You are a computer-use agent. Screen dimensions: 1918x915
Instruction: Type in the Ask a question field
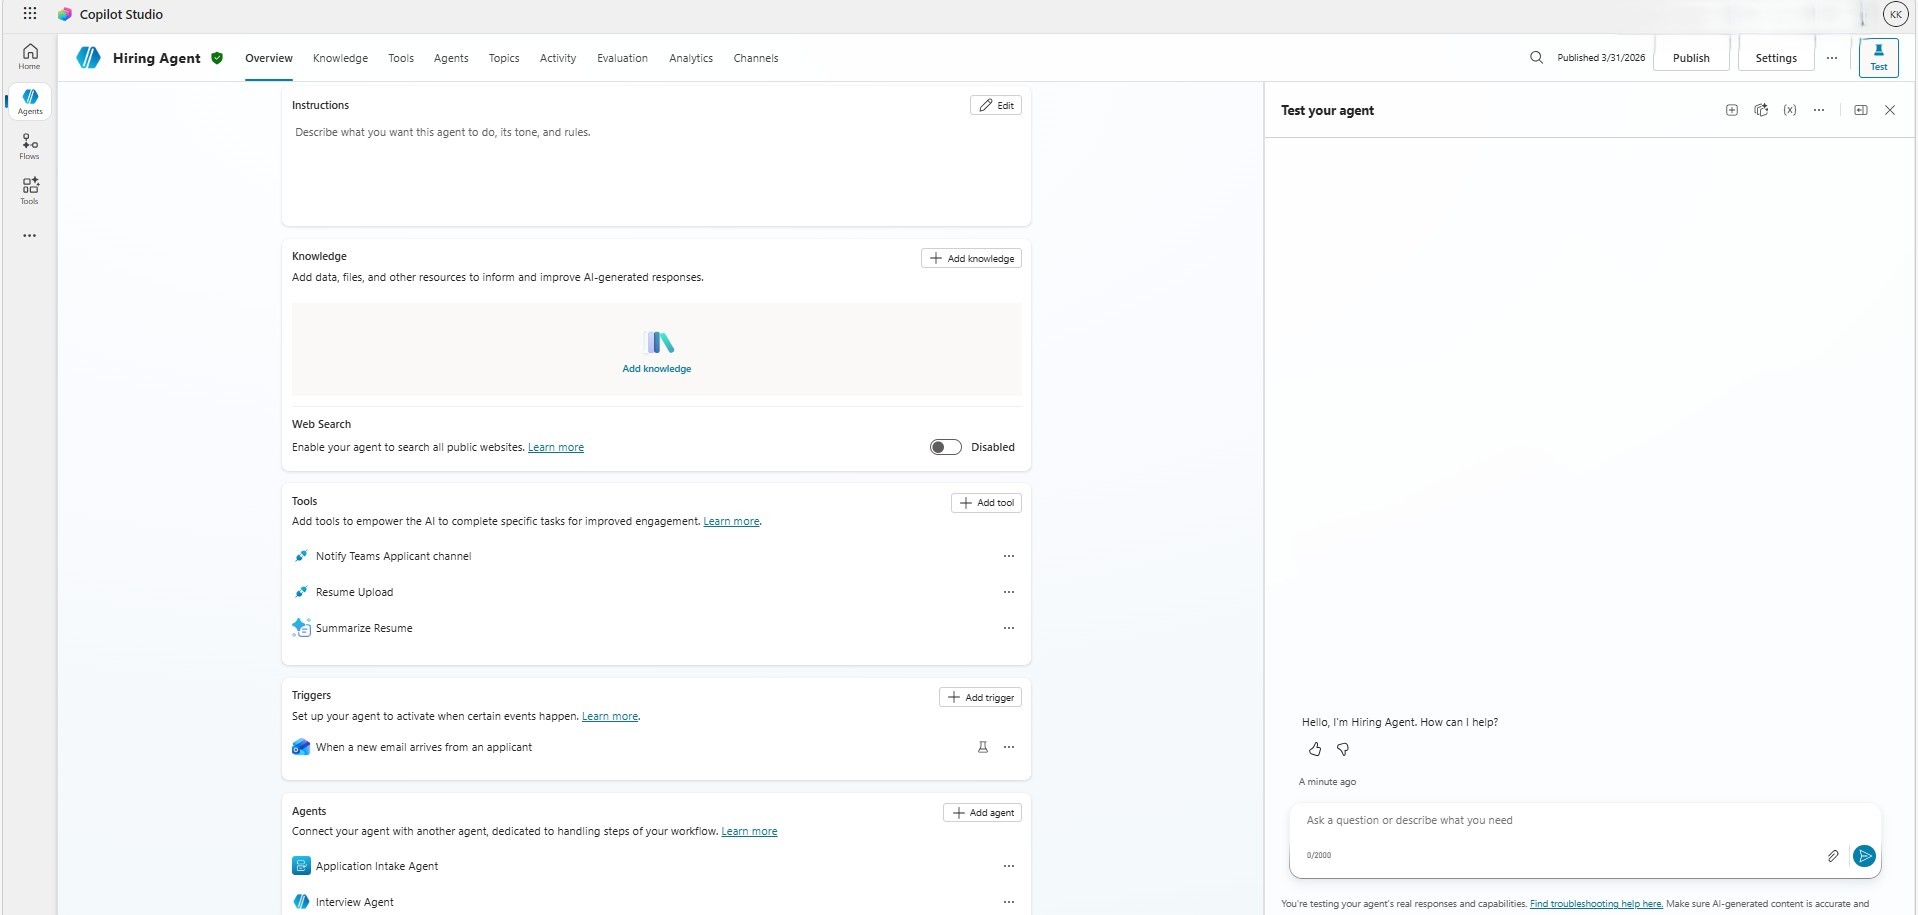(x=1560, y=821)
